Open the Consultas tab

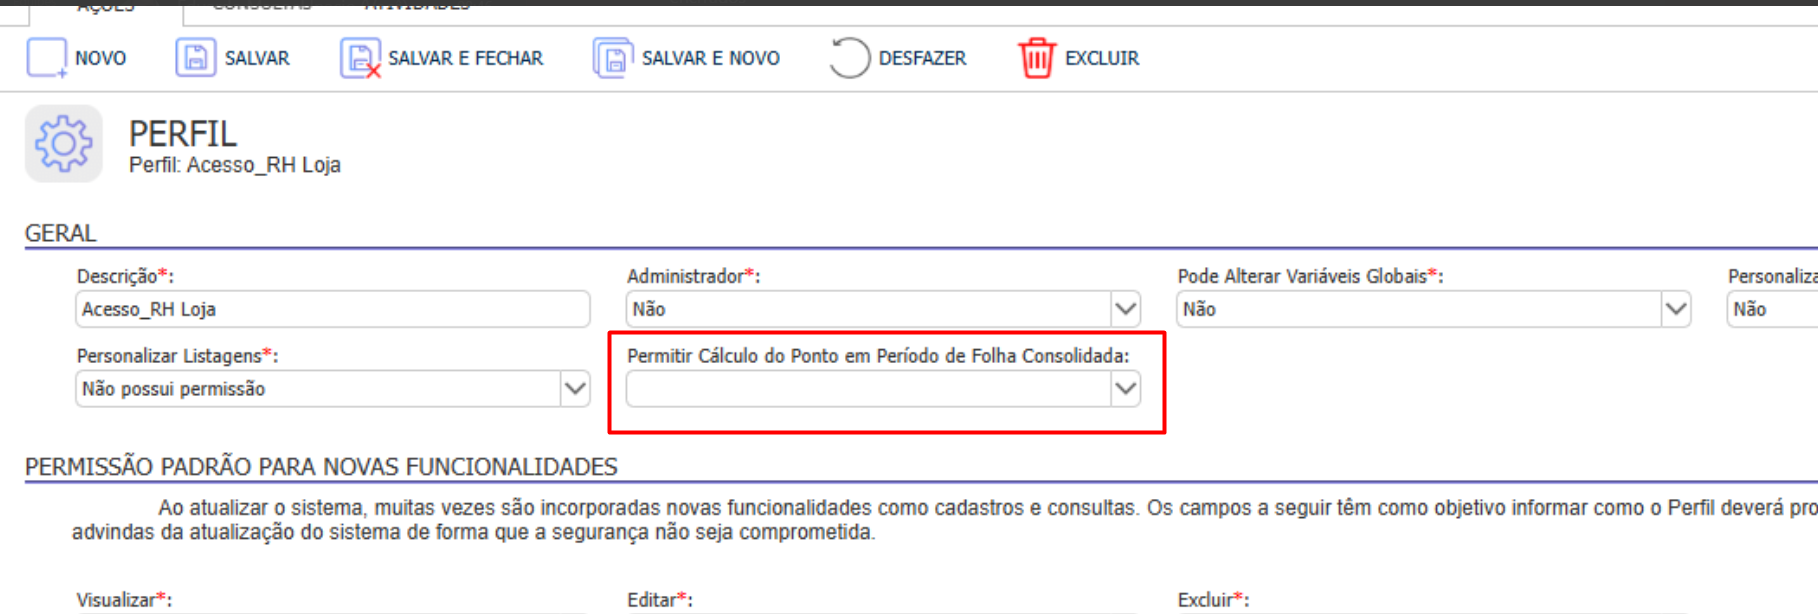tap(262, 6)
